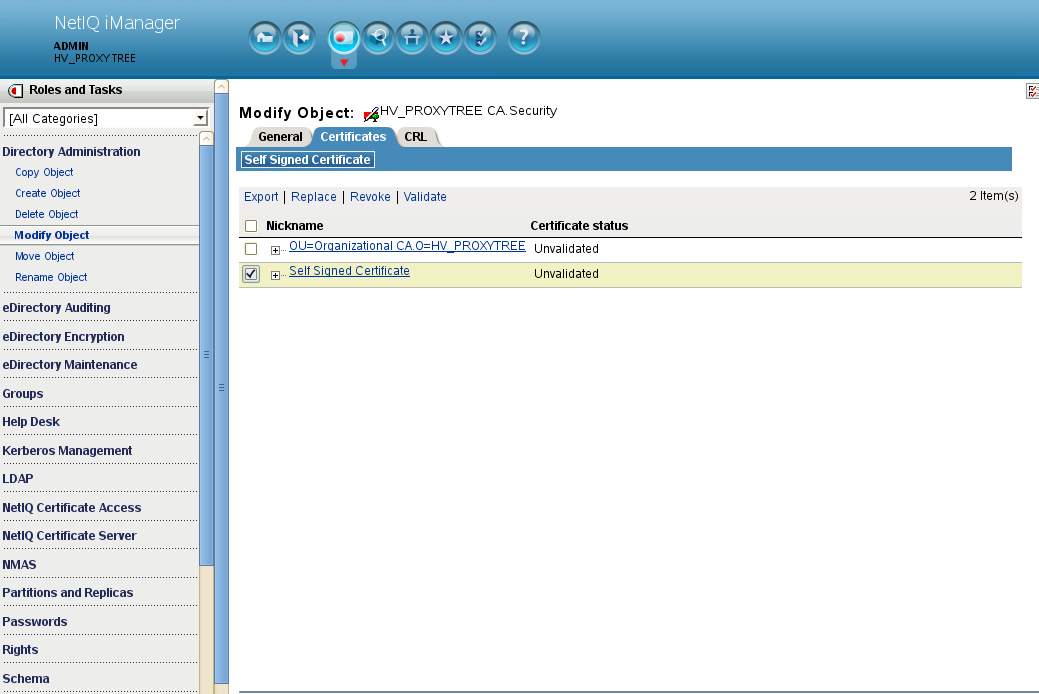This screenshot has width=1039, height=694.
Task: Expand the Groups category
Action: pos(23,394)
